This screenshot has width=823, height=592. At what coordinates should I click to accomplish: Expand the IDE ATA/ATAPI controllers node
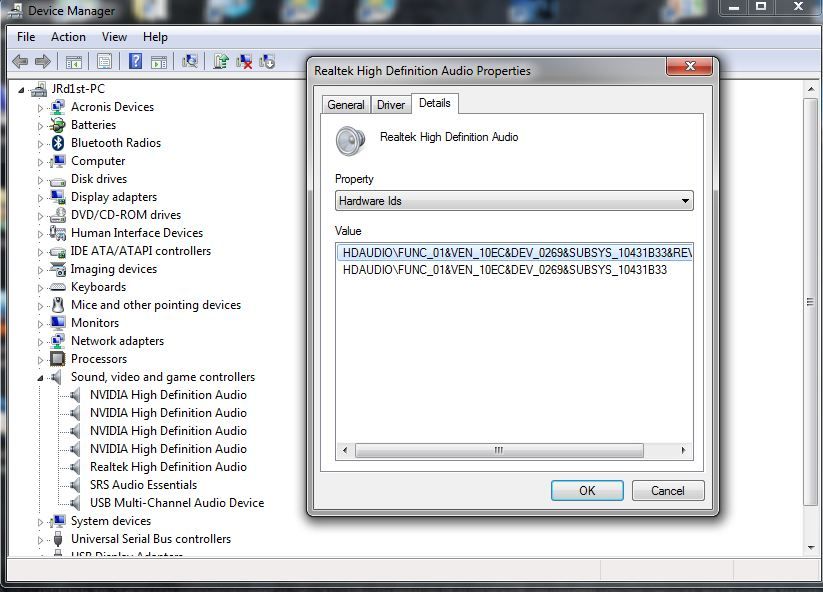pyautogui.click(x=40, y=252)
